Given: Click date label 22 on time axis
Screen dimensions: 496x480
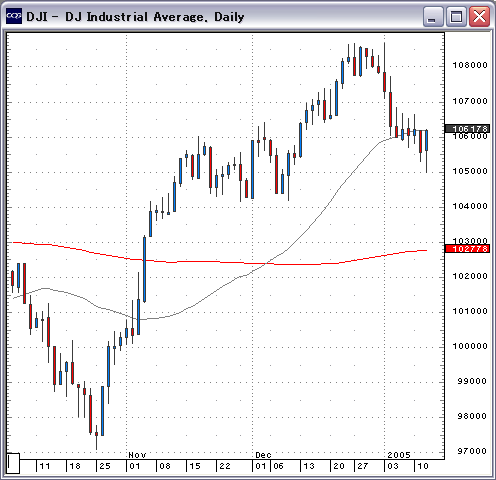Looking at the screenshot, I should (x=225, y=466).
